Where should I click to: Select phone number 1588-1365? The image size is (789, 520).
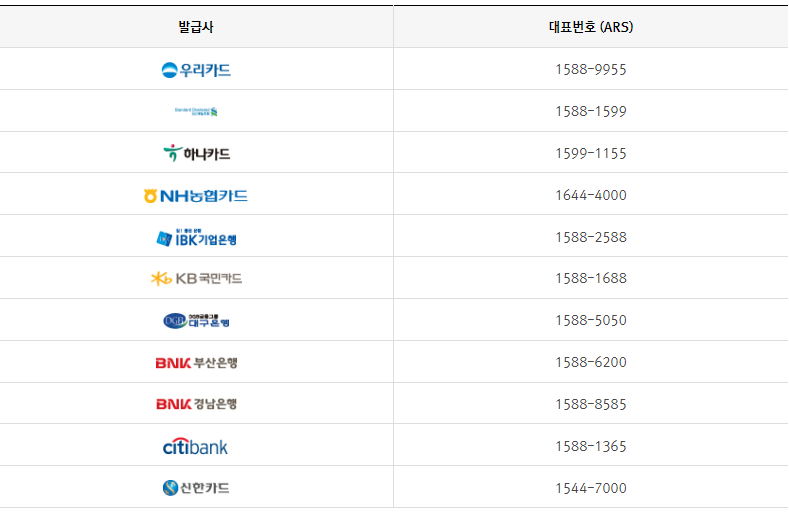coord(591,447)
